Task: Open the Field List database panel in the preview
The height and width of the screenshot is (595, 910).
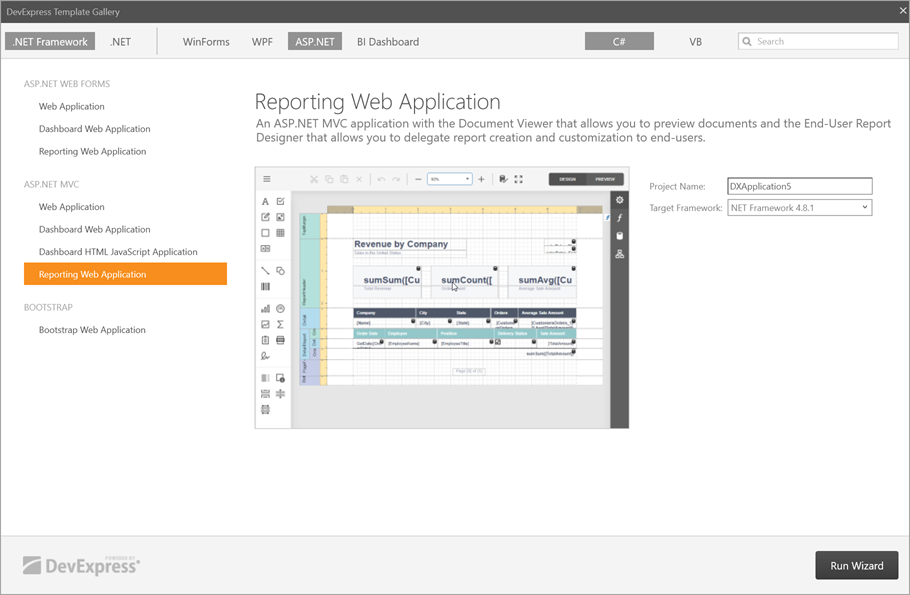Action: 620,236
